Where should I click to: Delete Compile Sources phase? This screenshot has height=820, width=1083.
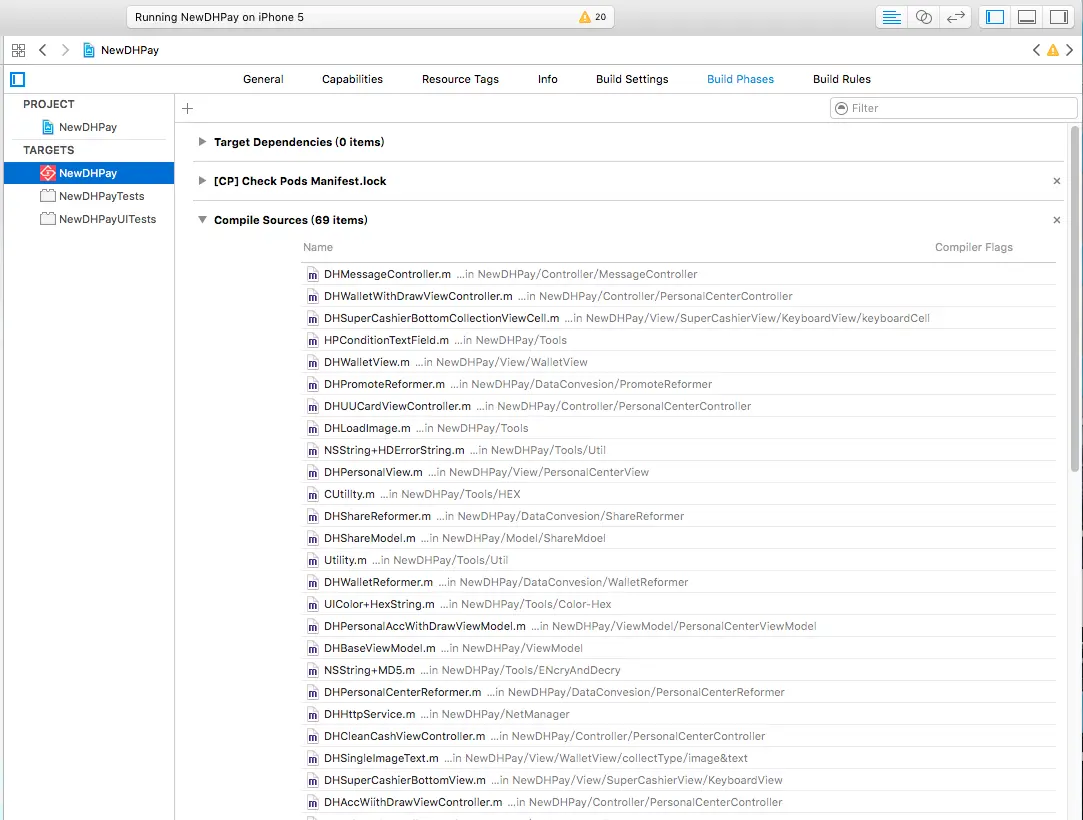(x=1057, y=220)
